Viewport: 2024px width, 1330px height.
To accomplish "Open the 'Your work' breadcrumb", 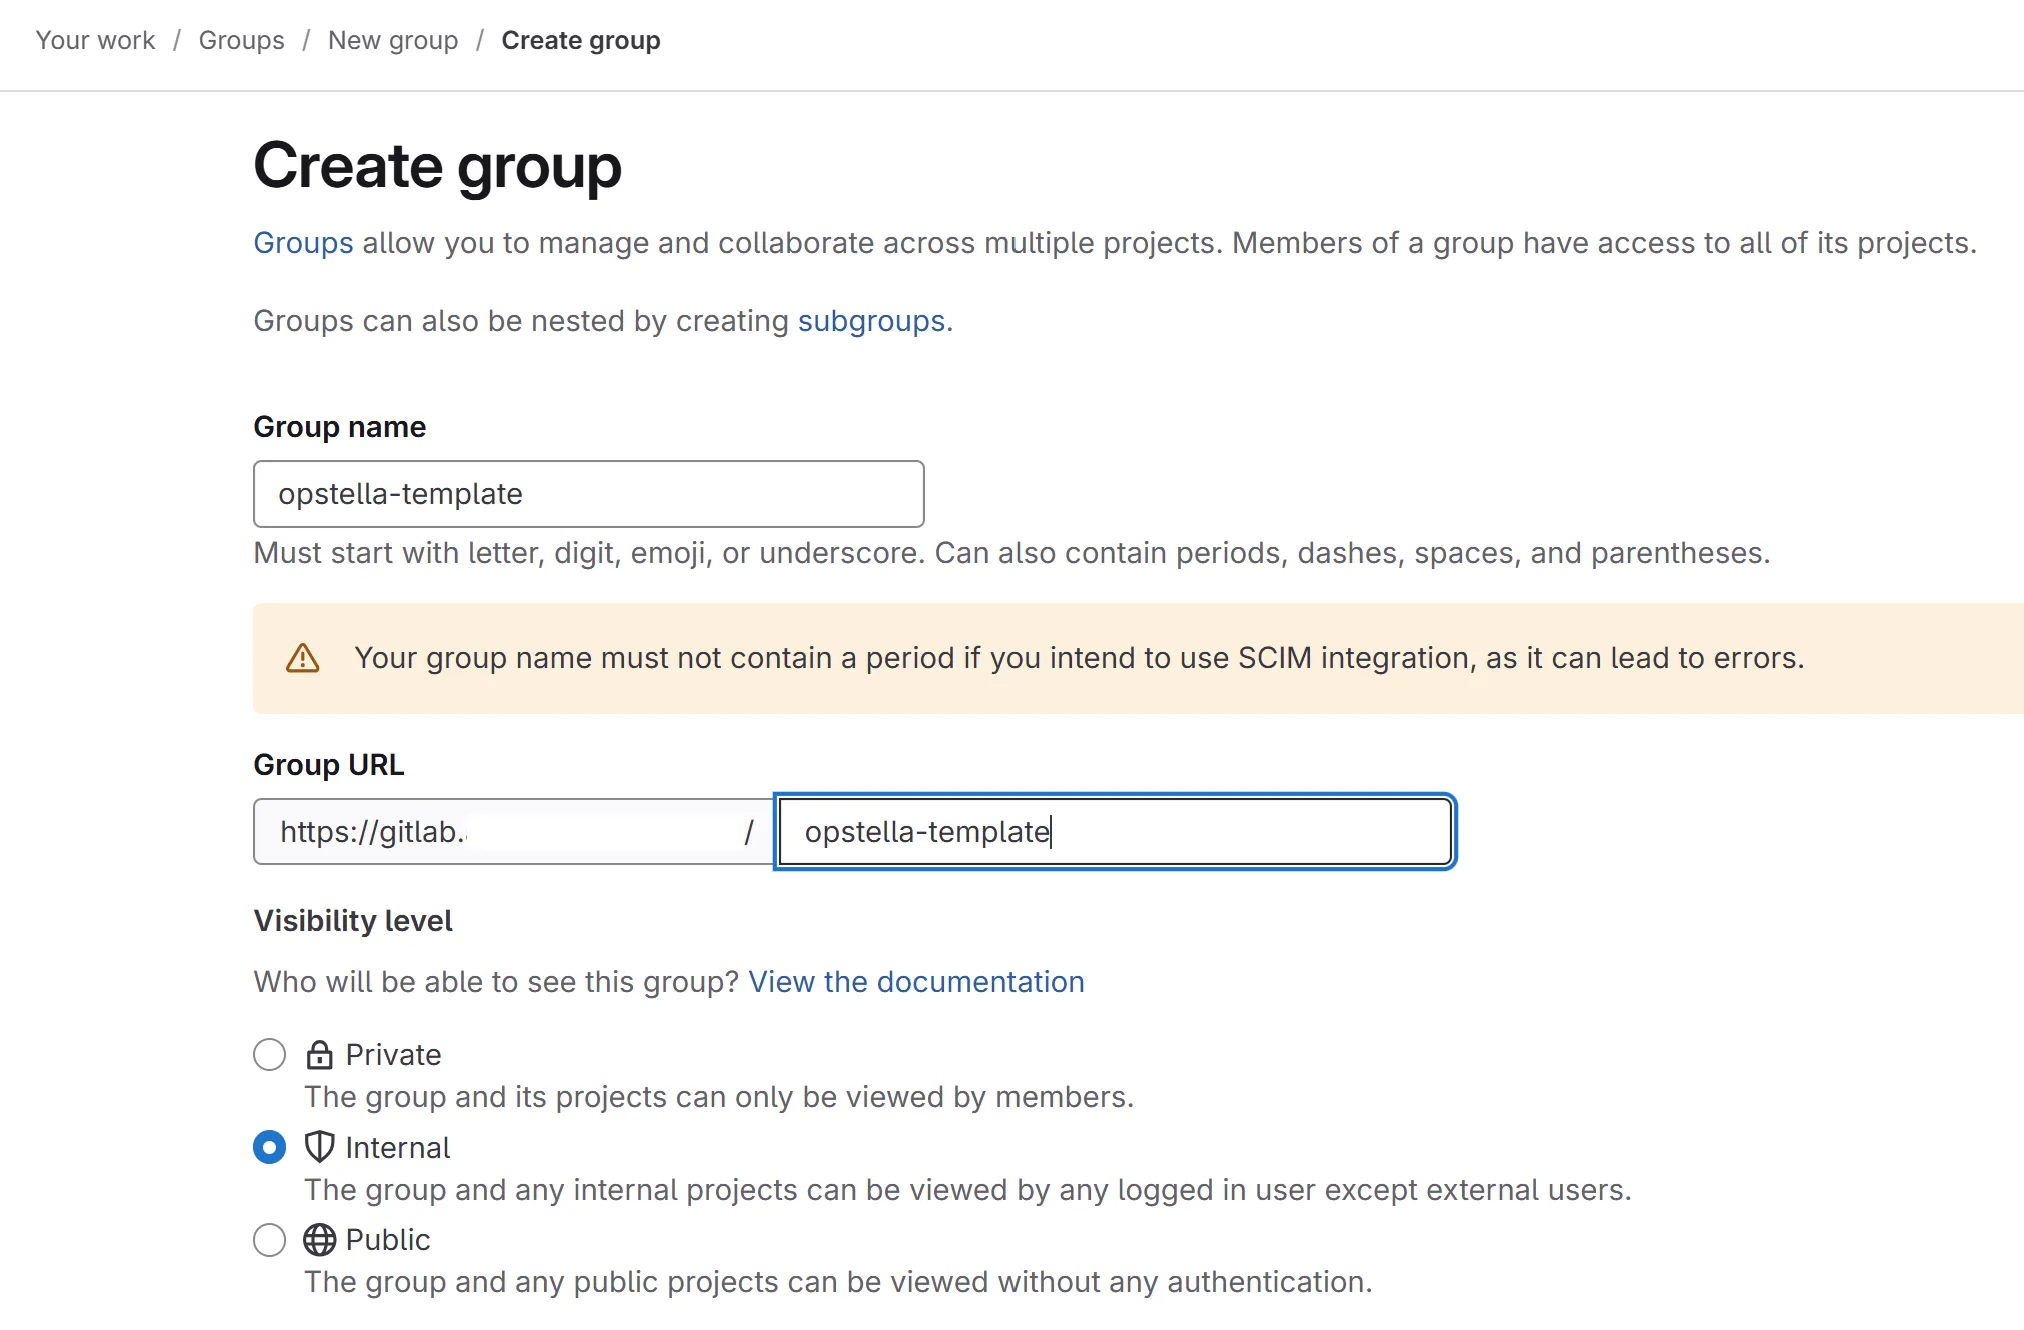I will pos(95,40).
